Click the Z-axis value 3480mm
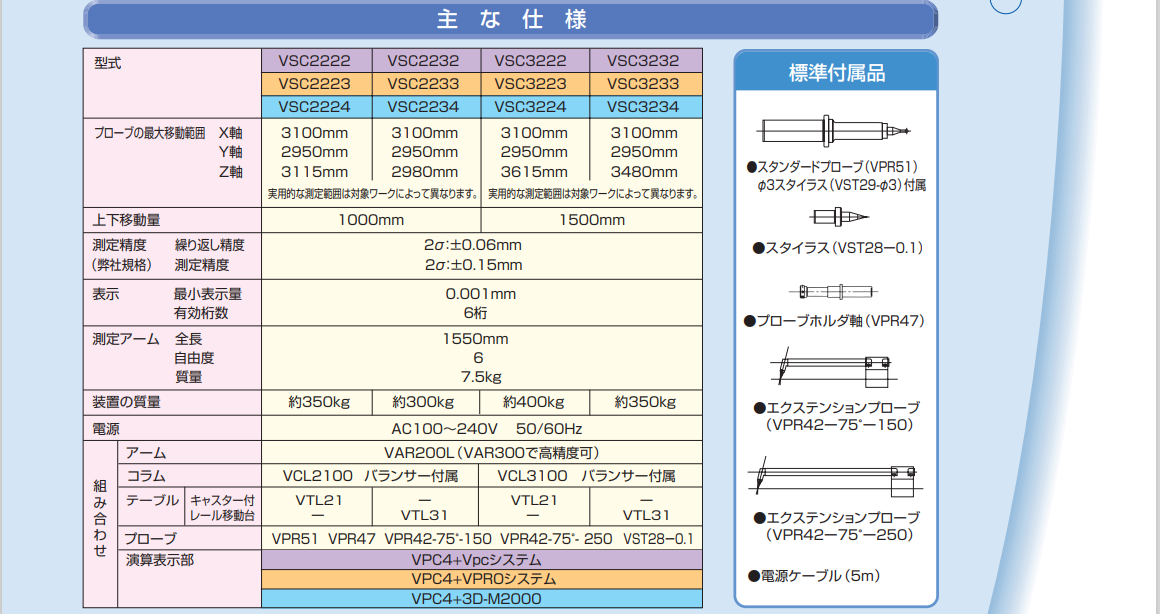Screen dimensions: 1160x614 click(644, 172)
